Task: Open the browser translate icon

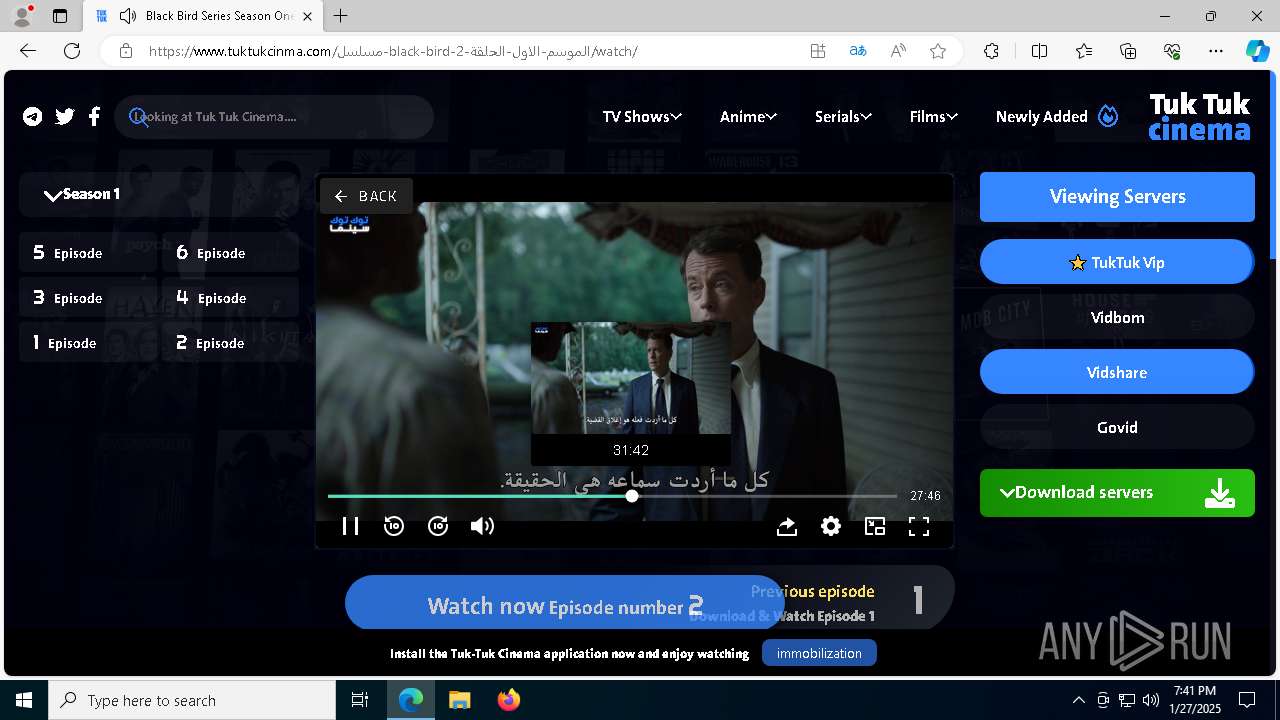Action: click(x=857, y=51)
